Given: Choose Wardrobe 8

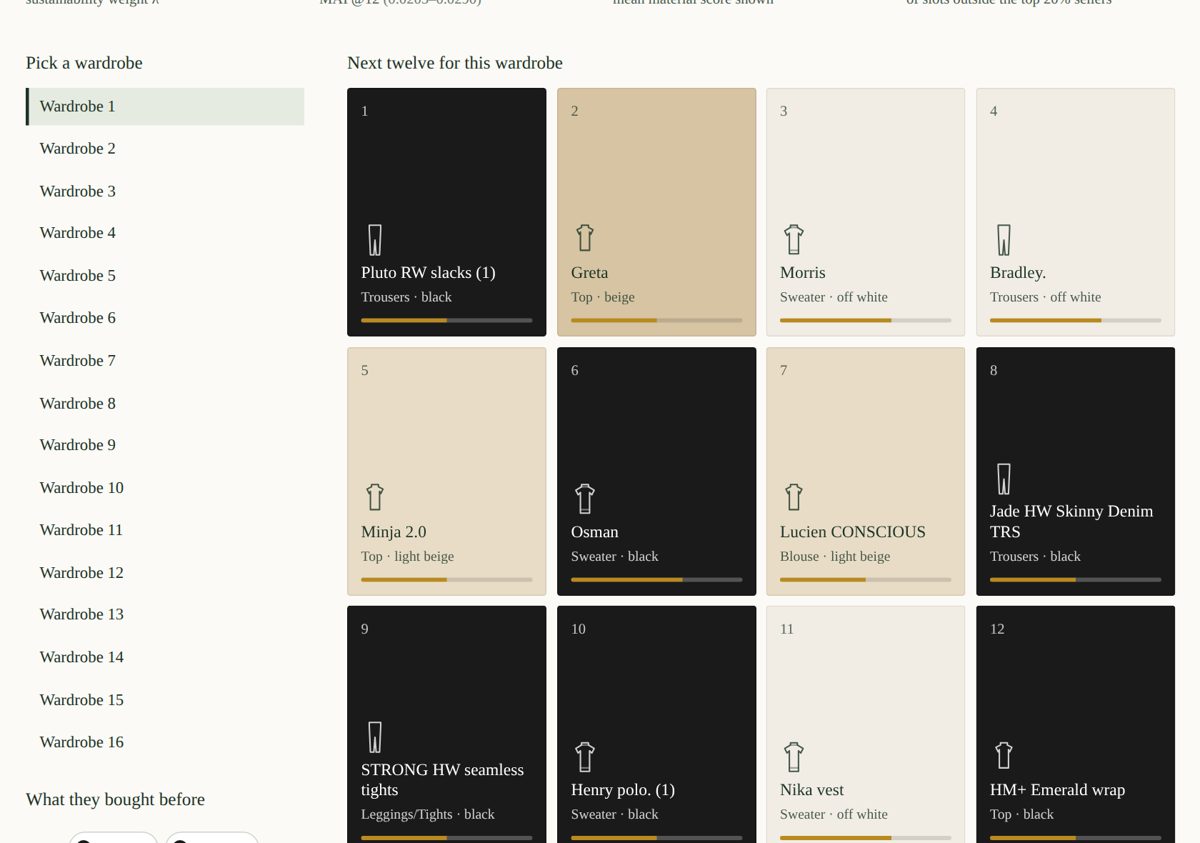Looking at the screenshot, I should point(165,403).
